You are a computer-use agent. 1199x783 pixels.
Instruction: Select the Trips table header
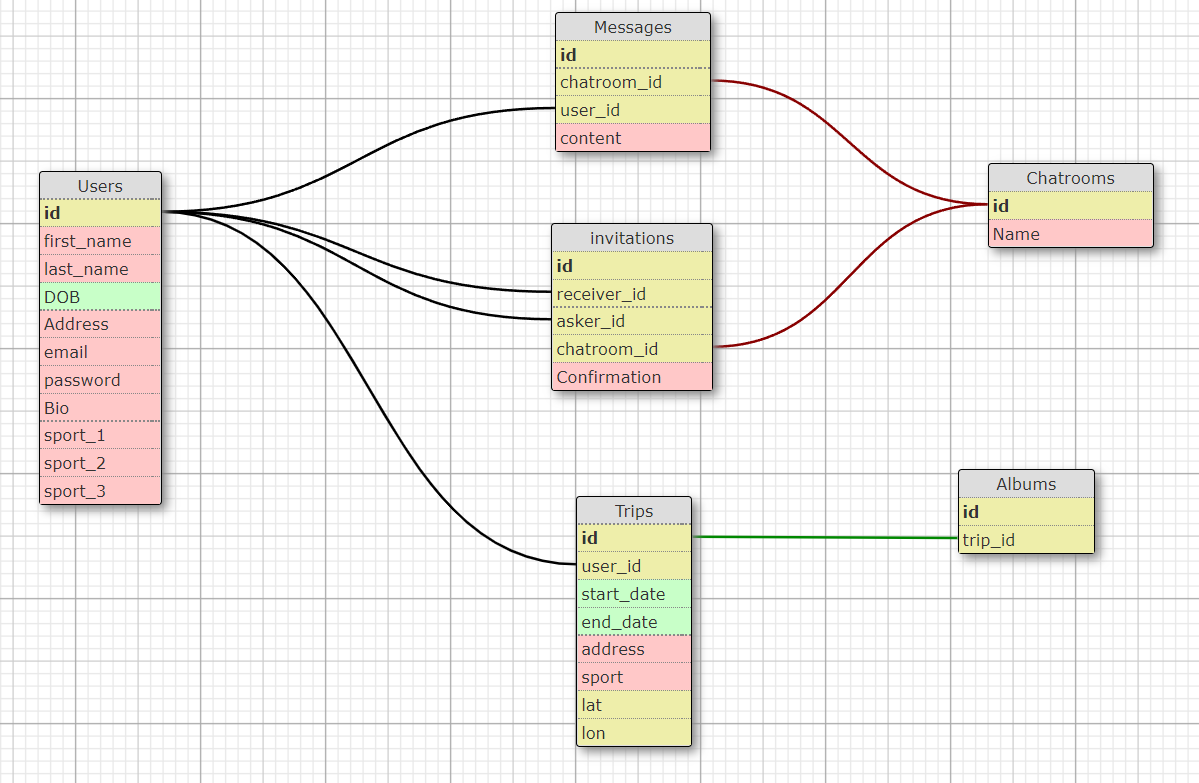[633, 511]
